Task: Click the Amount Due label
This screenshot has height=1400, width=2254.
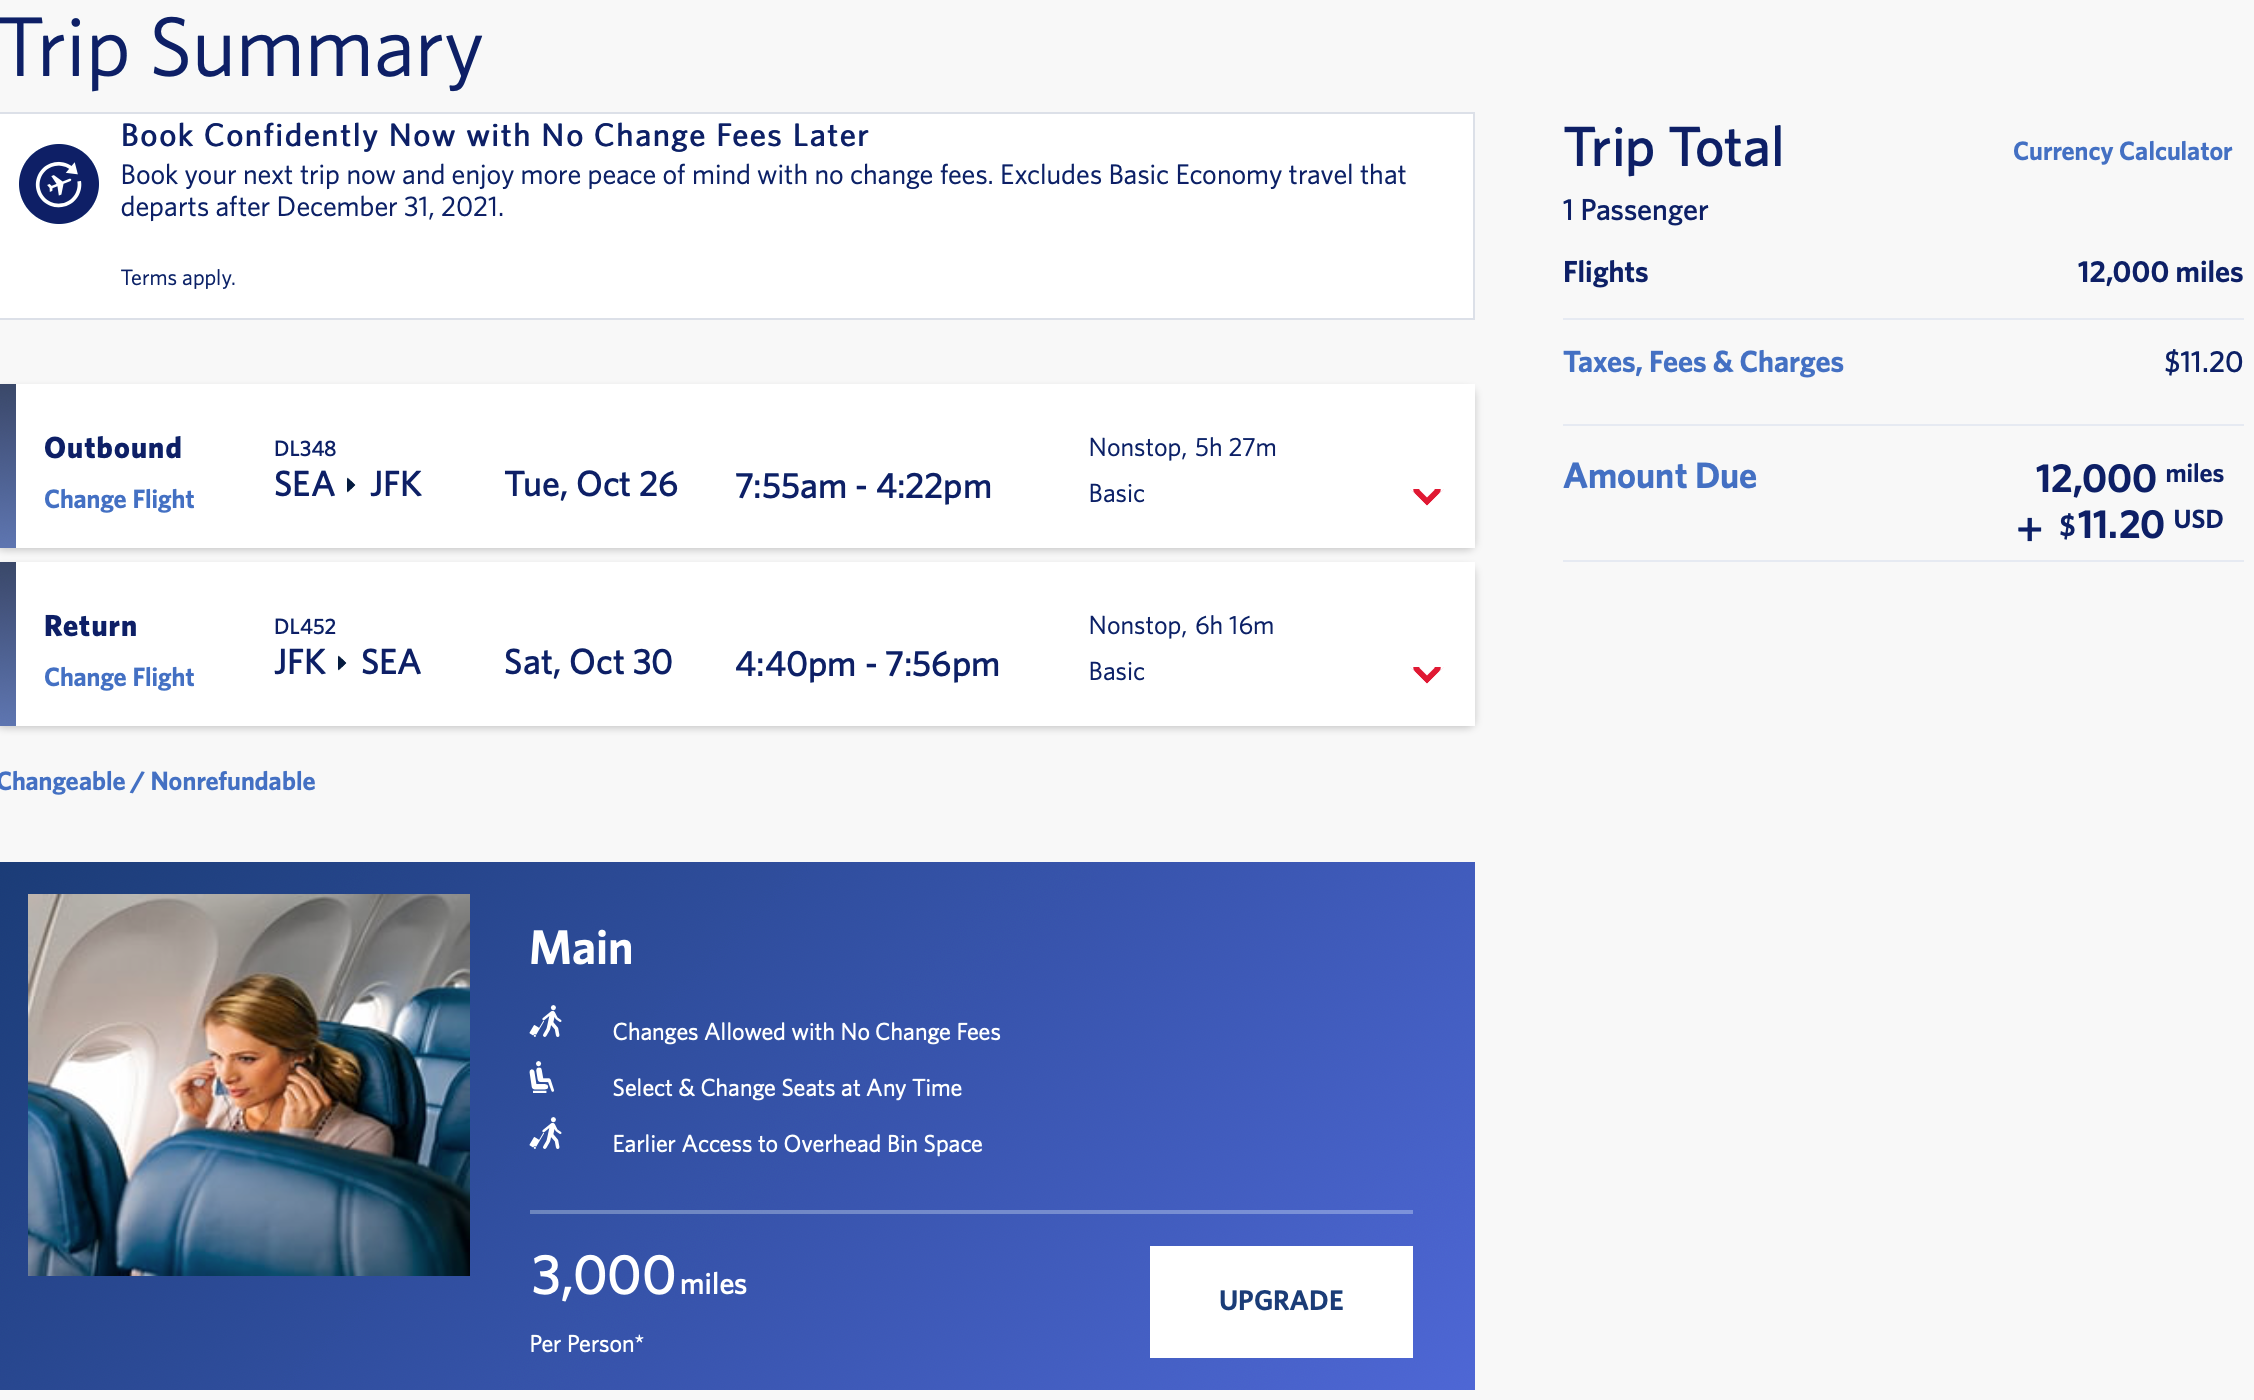Action: (x=1659, y=476)
